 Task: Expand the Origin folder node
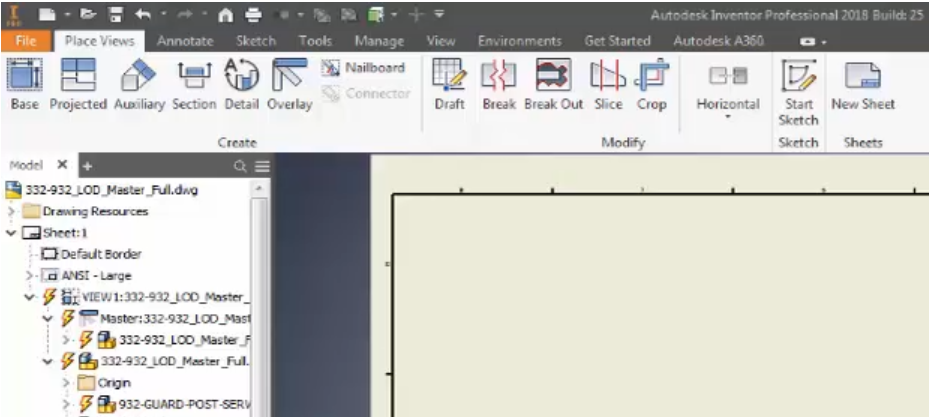click(67, 383)
